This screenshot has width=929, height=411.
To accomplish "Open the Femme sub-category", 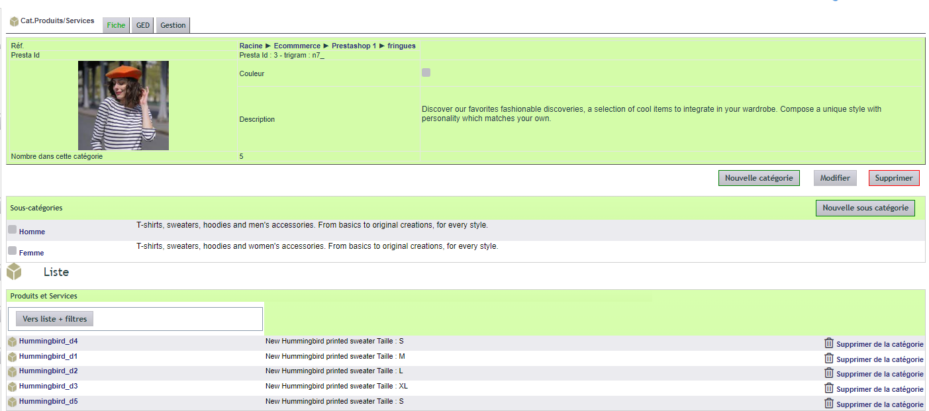I will tap(31, 253).
